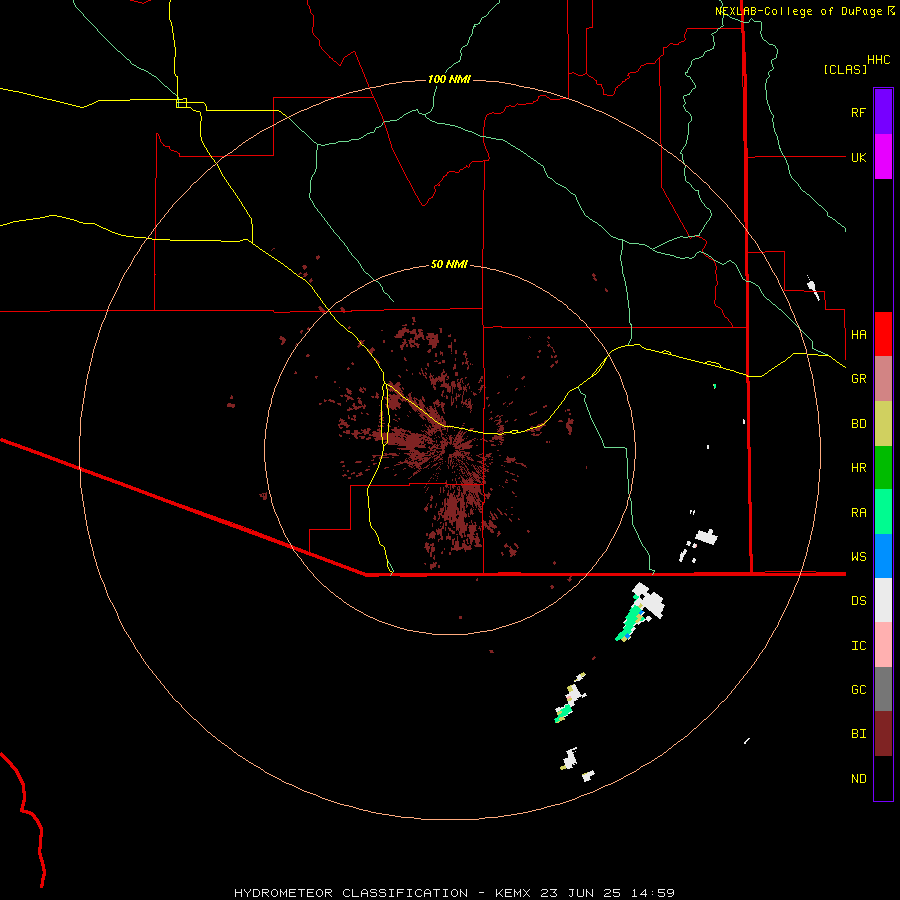
Task: Click the IC pink legend swatch
Action: click(883, 645)
